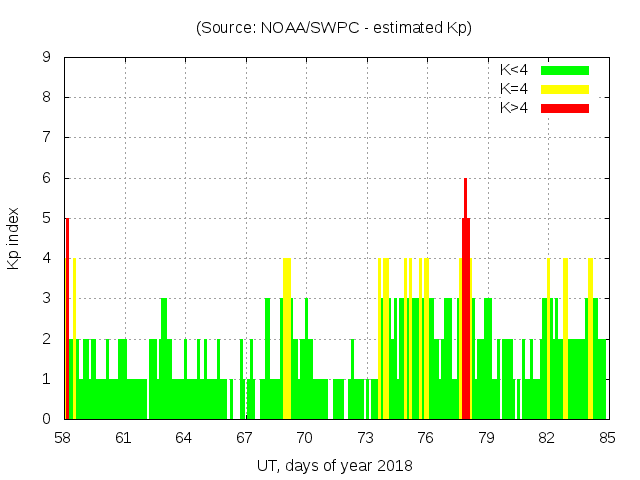Select x-axis tick label 85
Image resolution: width=640 pixels, height=480 pixels.
606,438
